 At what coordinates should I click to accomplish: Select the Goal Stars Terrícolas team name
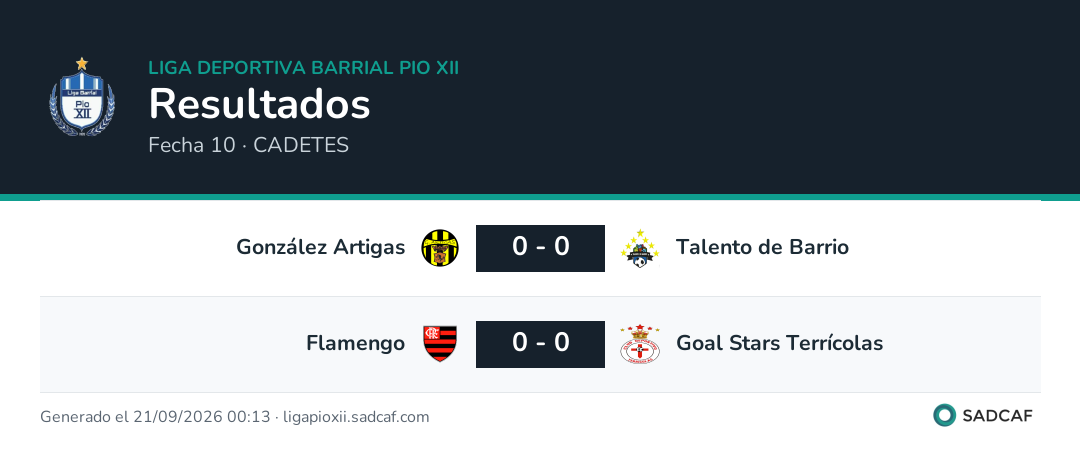click(x=780, y=343)
